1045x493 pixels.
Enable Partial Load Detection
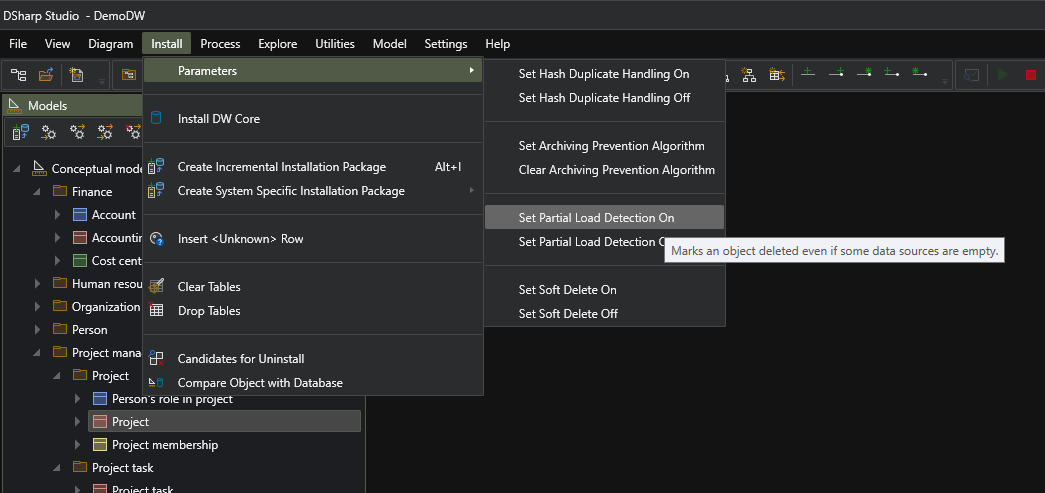point(596,218)
